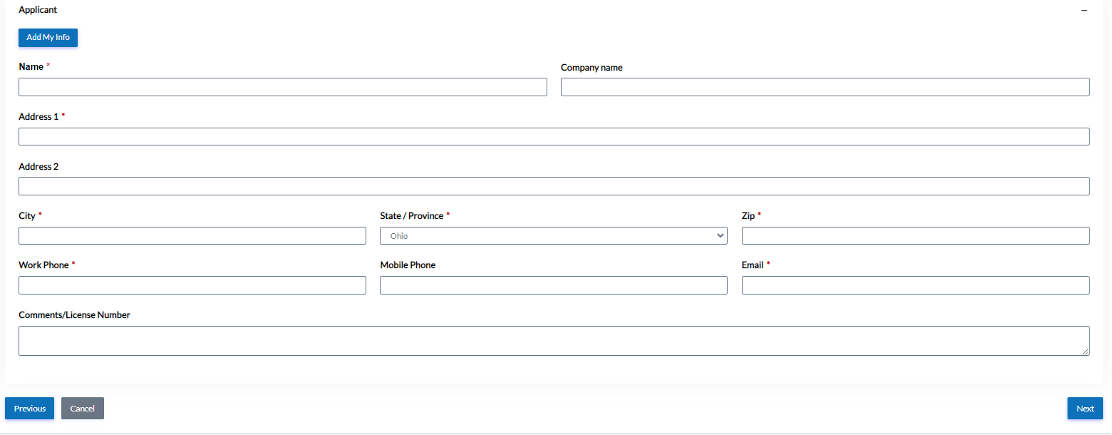Click the Comments/License Number text area
Viewport: 1112px width, 435px height.
[x=553, y=340]
